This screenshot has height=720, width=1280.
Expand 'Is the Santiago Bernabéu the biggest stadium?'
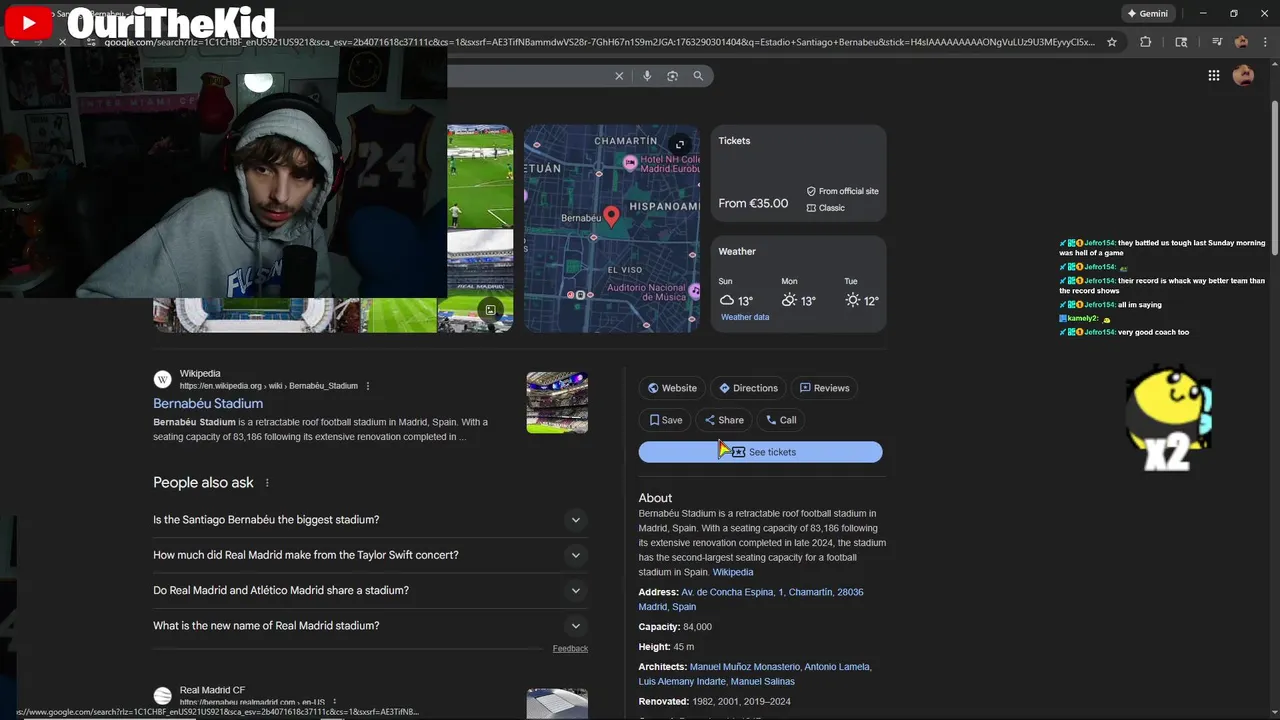[370, 520]
